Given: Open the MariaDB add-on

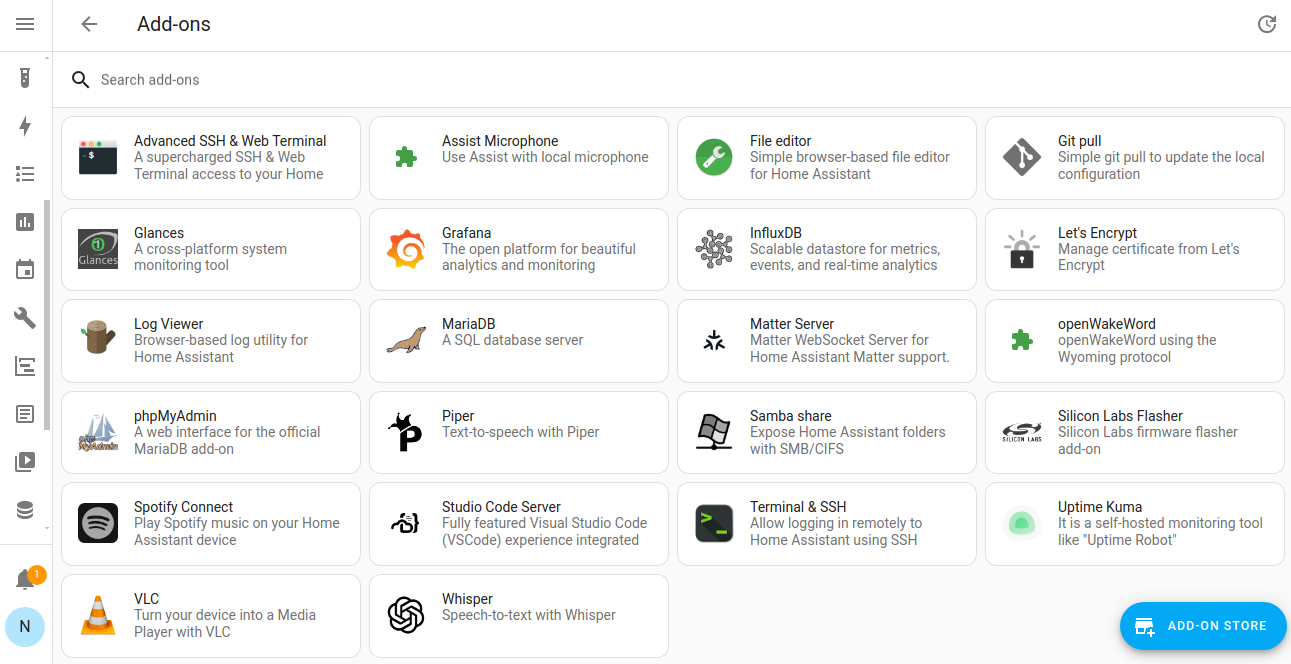Looking at the screenshot, I should (518, 340).
